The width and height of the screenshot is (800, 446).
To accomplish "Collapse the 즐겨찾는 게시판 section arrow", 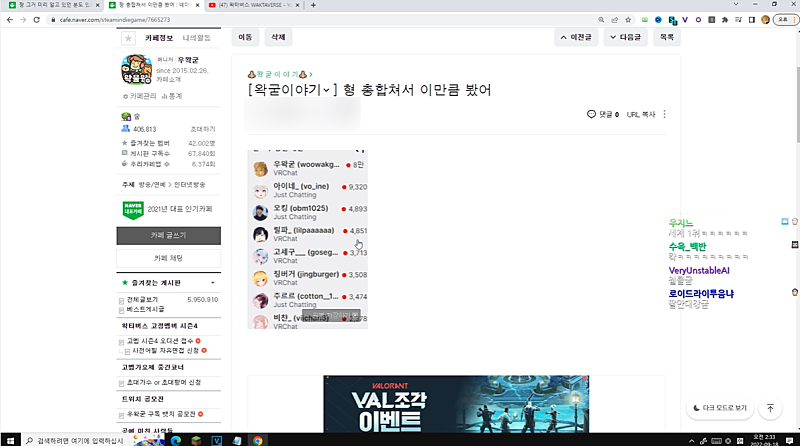I will (213, 283).
